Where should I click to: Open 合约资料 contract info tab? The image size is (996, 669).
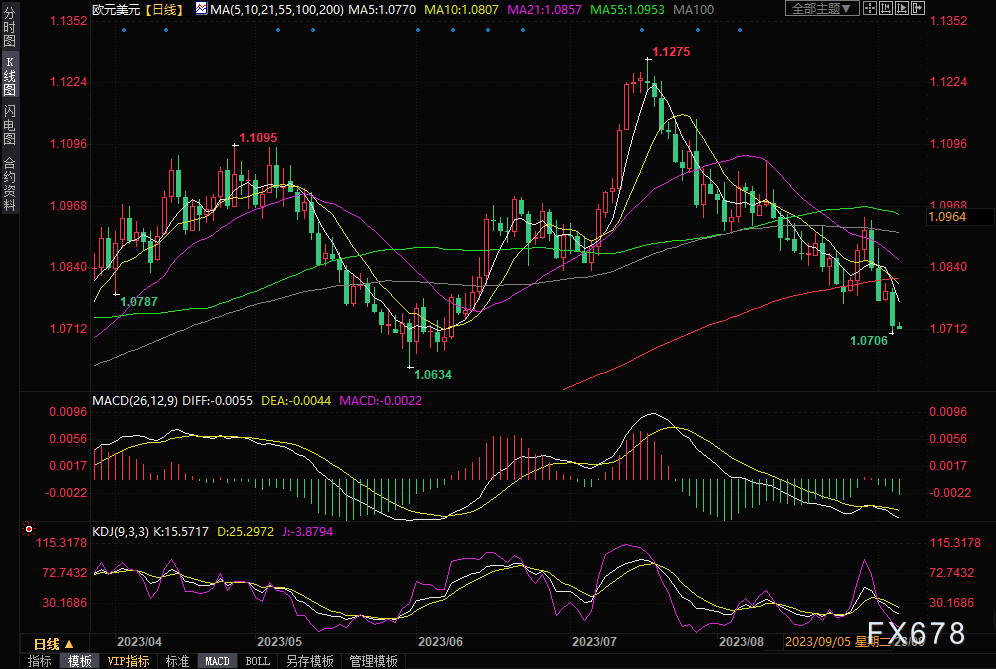pyautogui.click(x=9, y=183)
